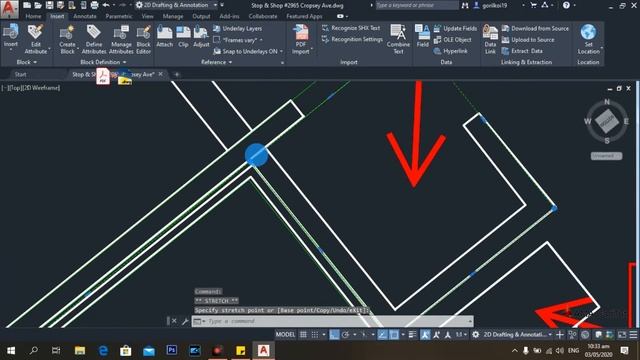Launch the Block Editor
This screenshot has width=640, height=360.
(x=144, y=39)
